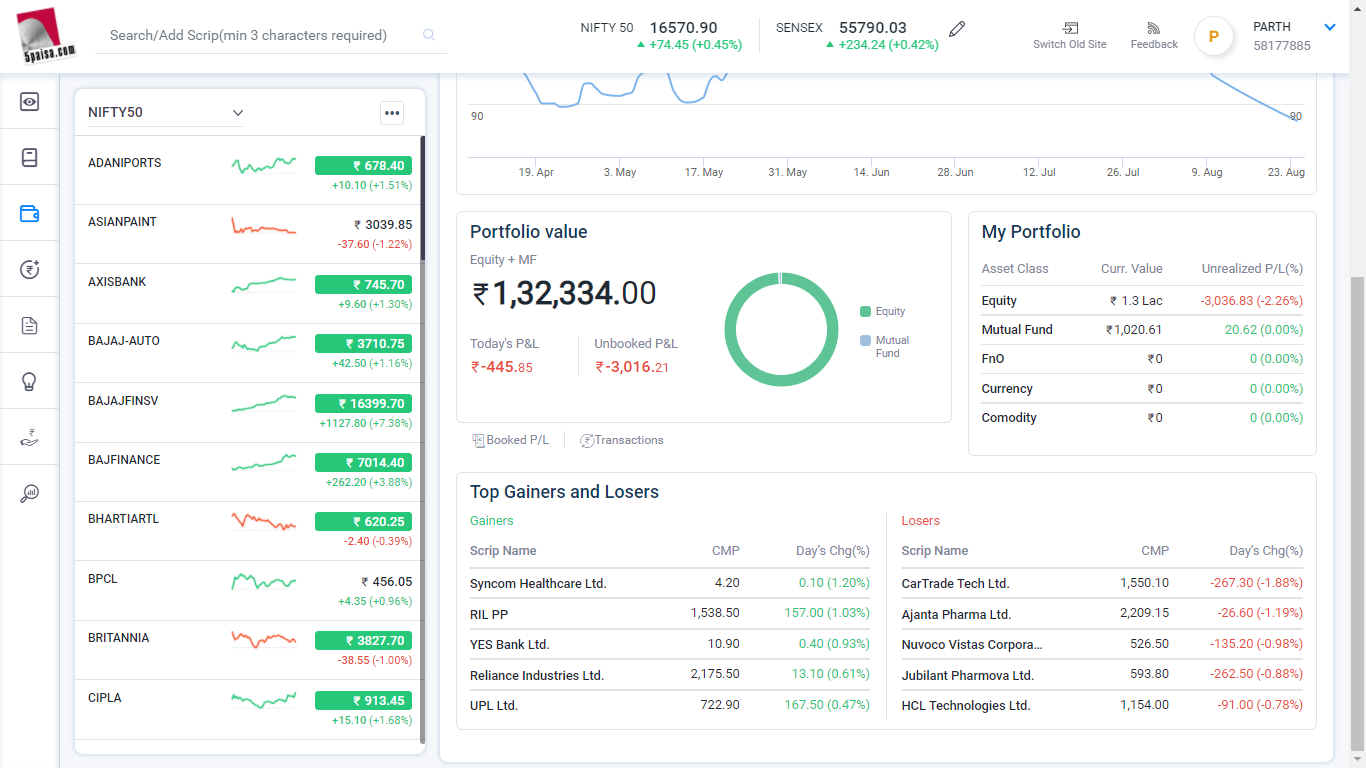Open CarTrade Tech Ltd. in losers
The width and height of the screenshot is (1366, 768).
click(955, 583)
